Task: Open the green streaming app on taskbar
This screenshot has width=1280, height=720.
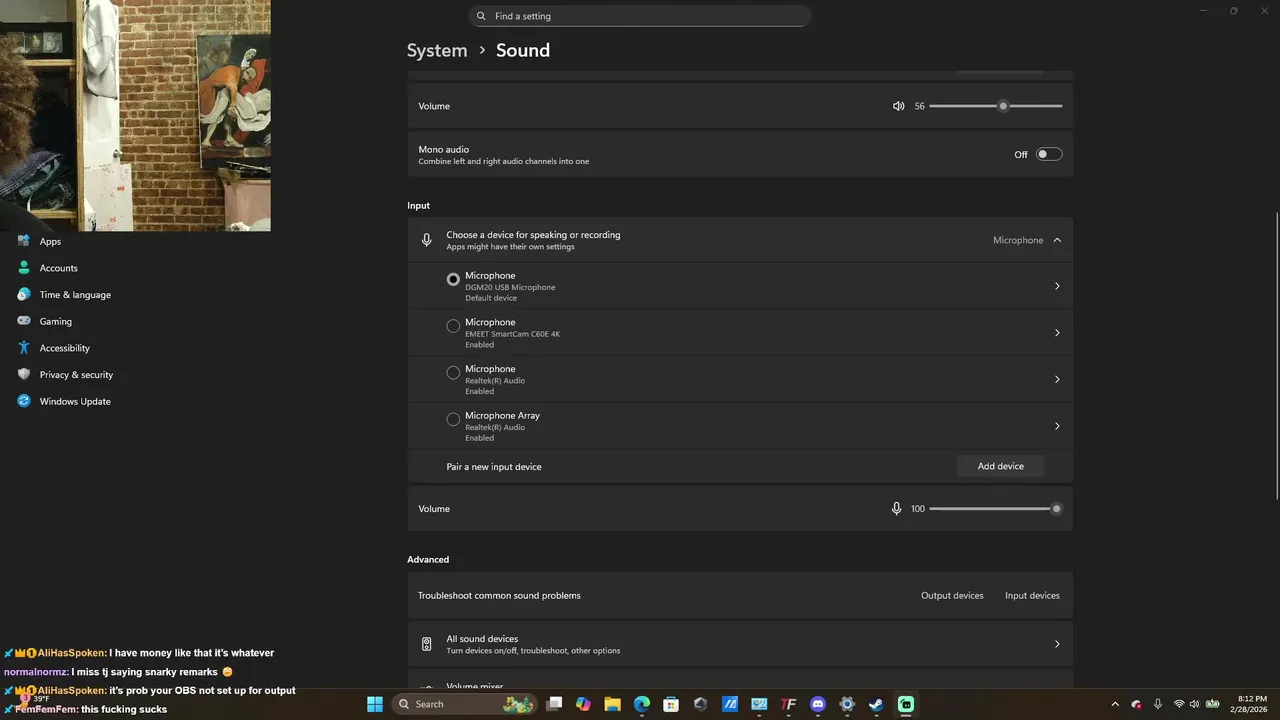Action: 906,704
